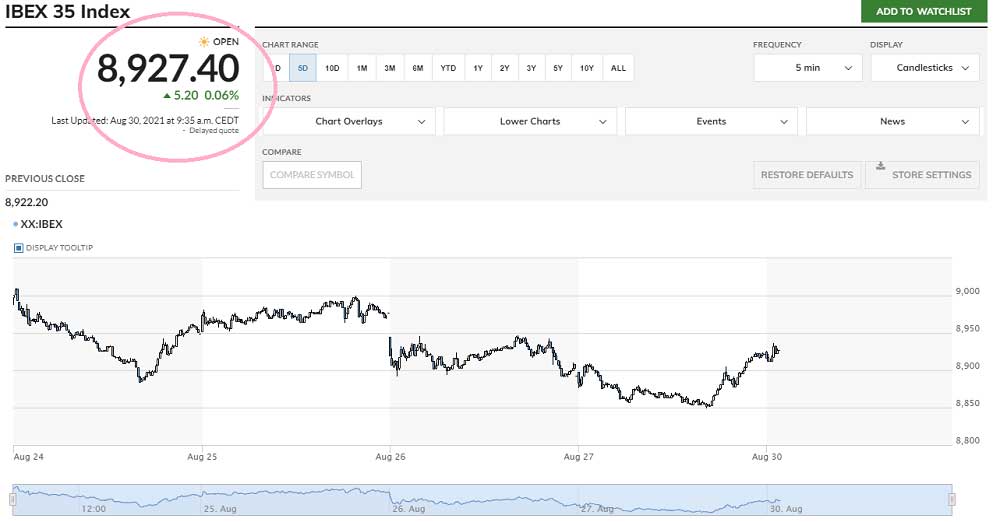Click the 0.06% percent change
The height and width of the screenshot is (522, 1000).
[221, 95]
